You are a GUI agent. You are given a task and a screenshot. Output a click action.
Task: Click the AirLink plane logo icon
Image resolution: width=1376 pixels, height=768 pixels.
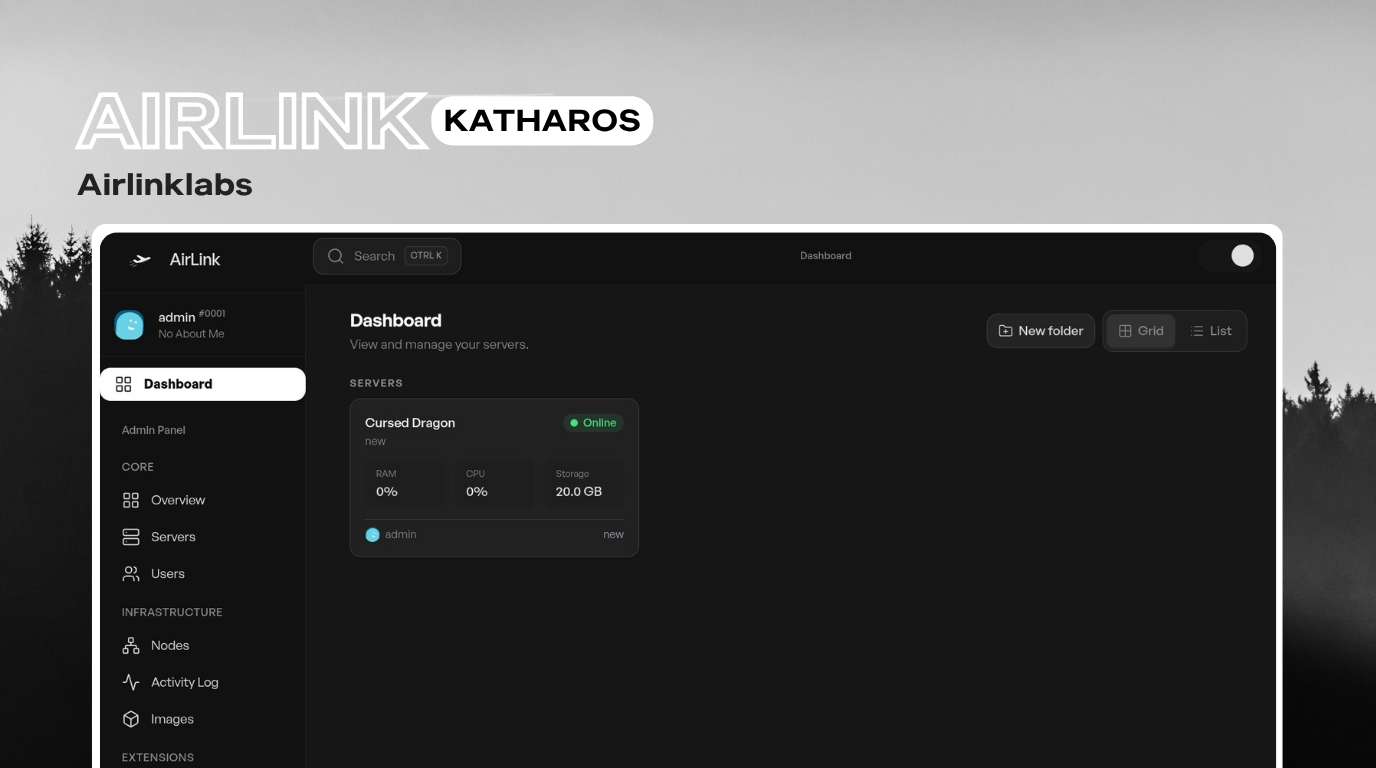(x=141, y=260)
